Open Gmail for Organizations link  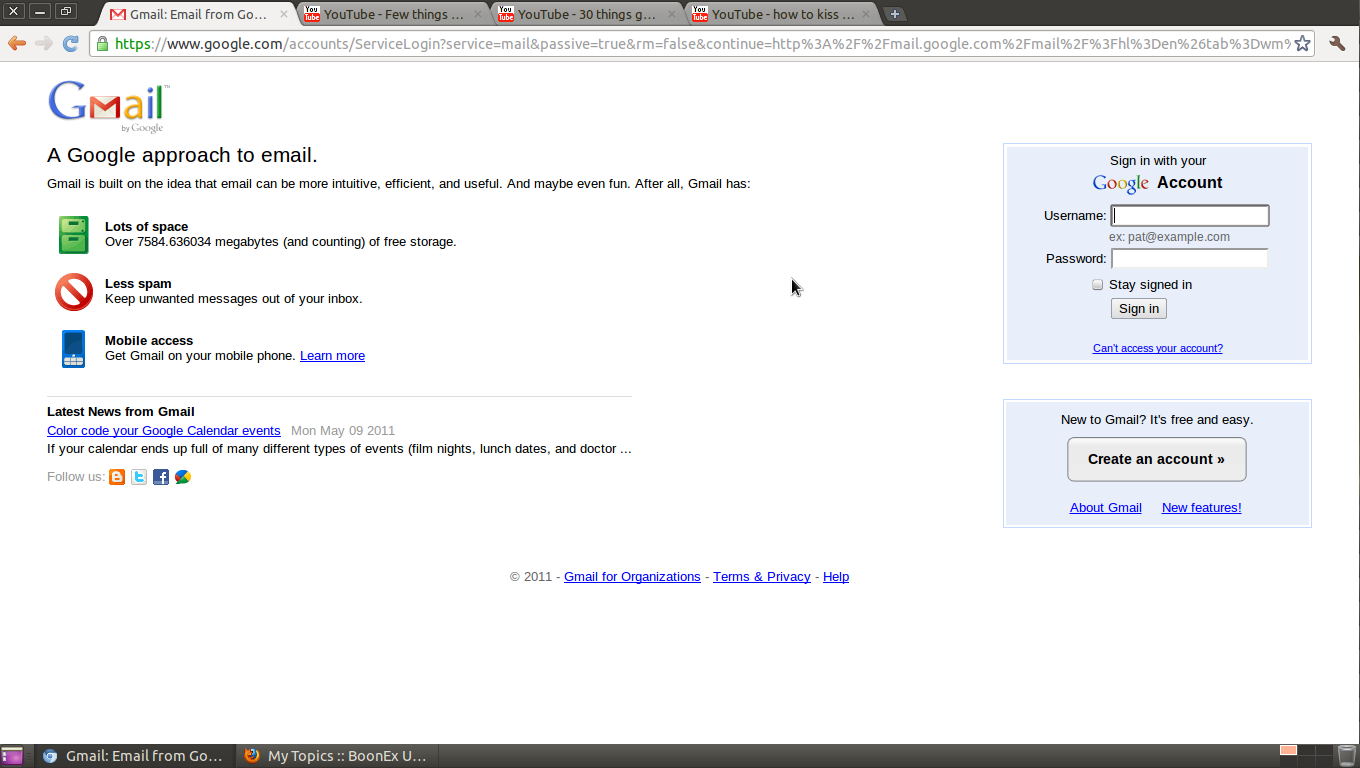pos(632,577)
